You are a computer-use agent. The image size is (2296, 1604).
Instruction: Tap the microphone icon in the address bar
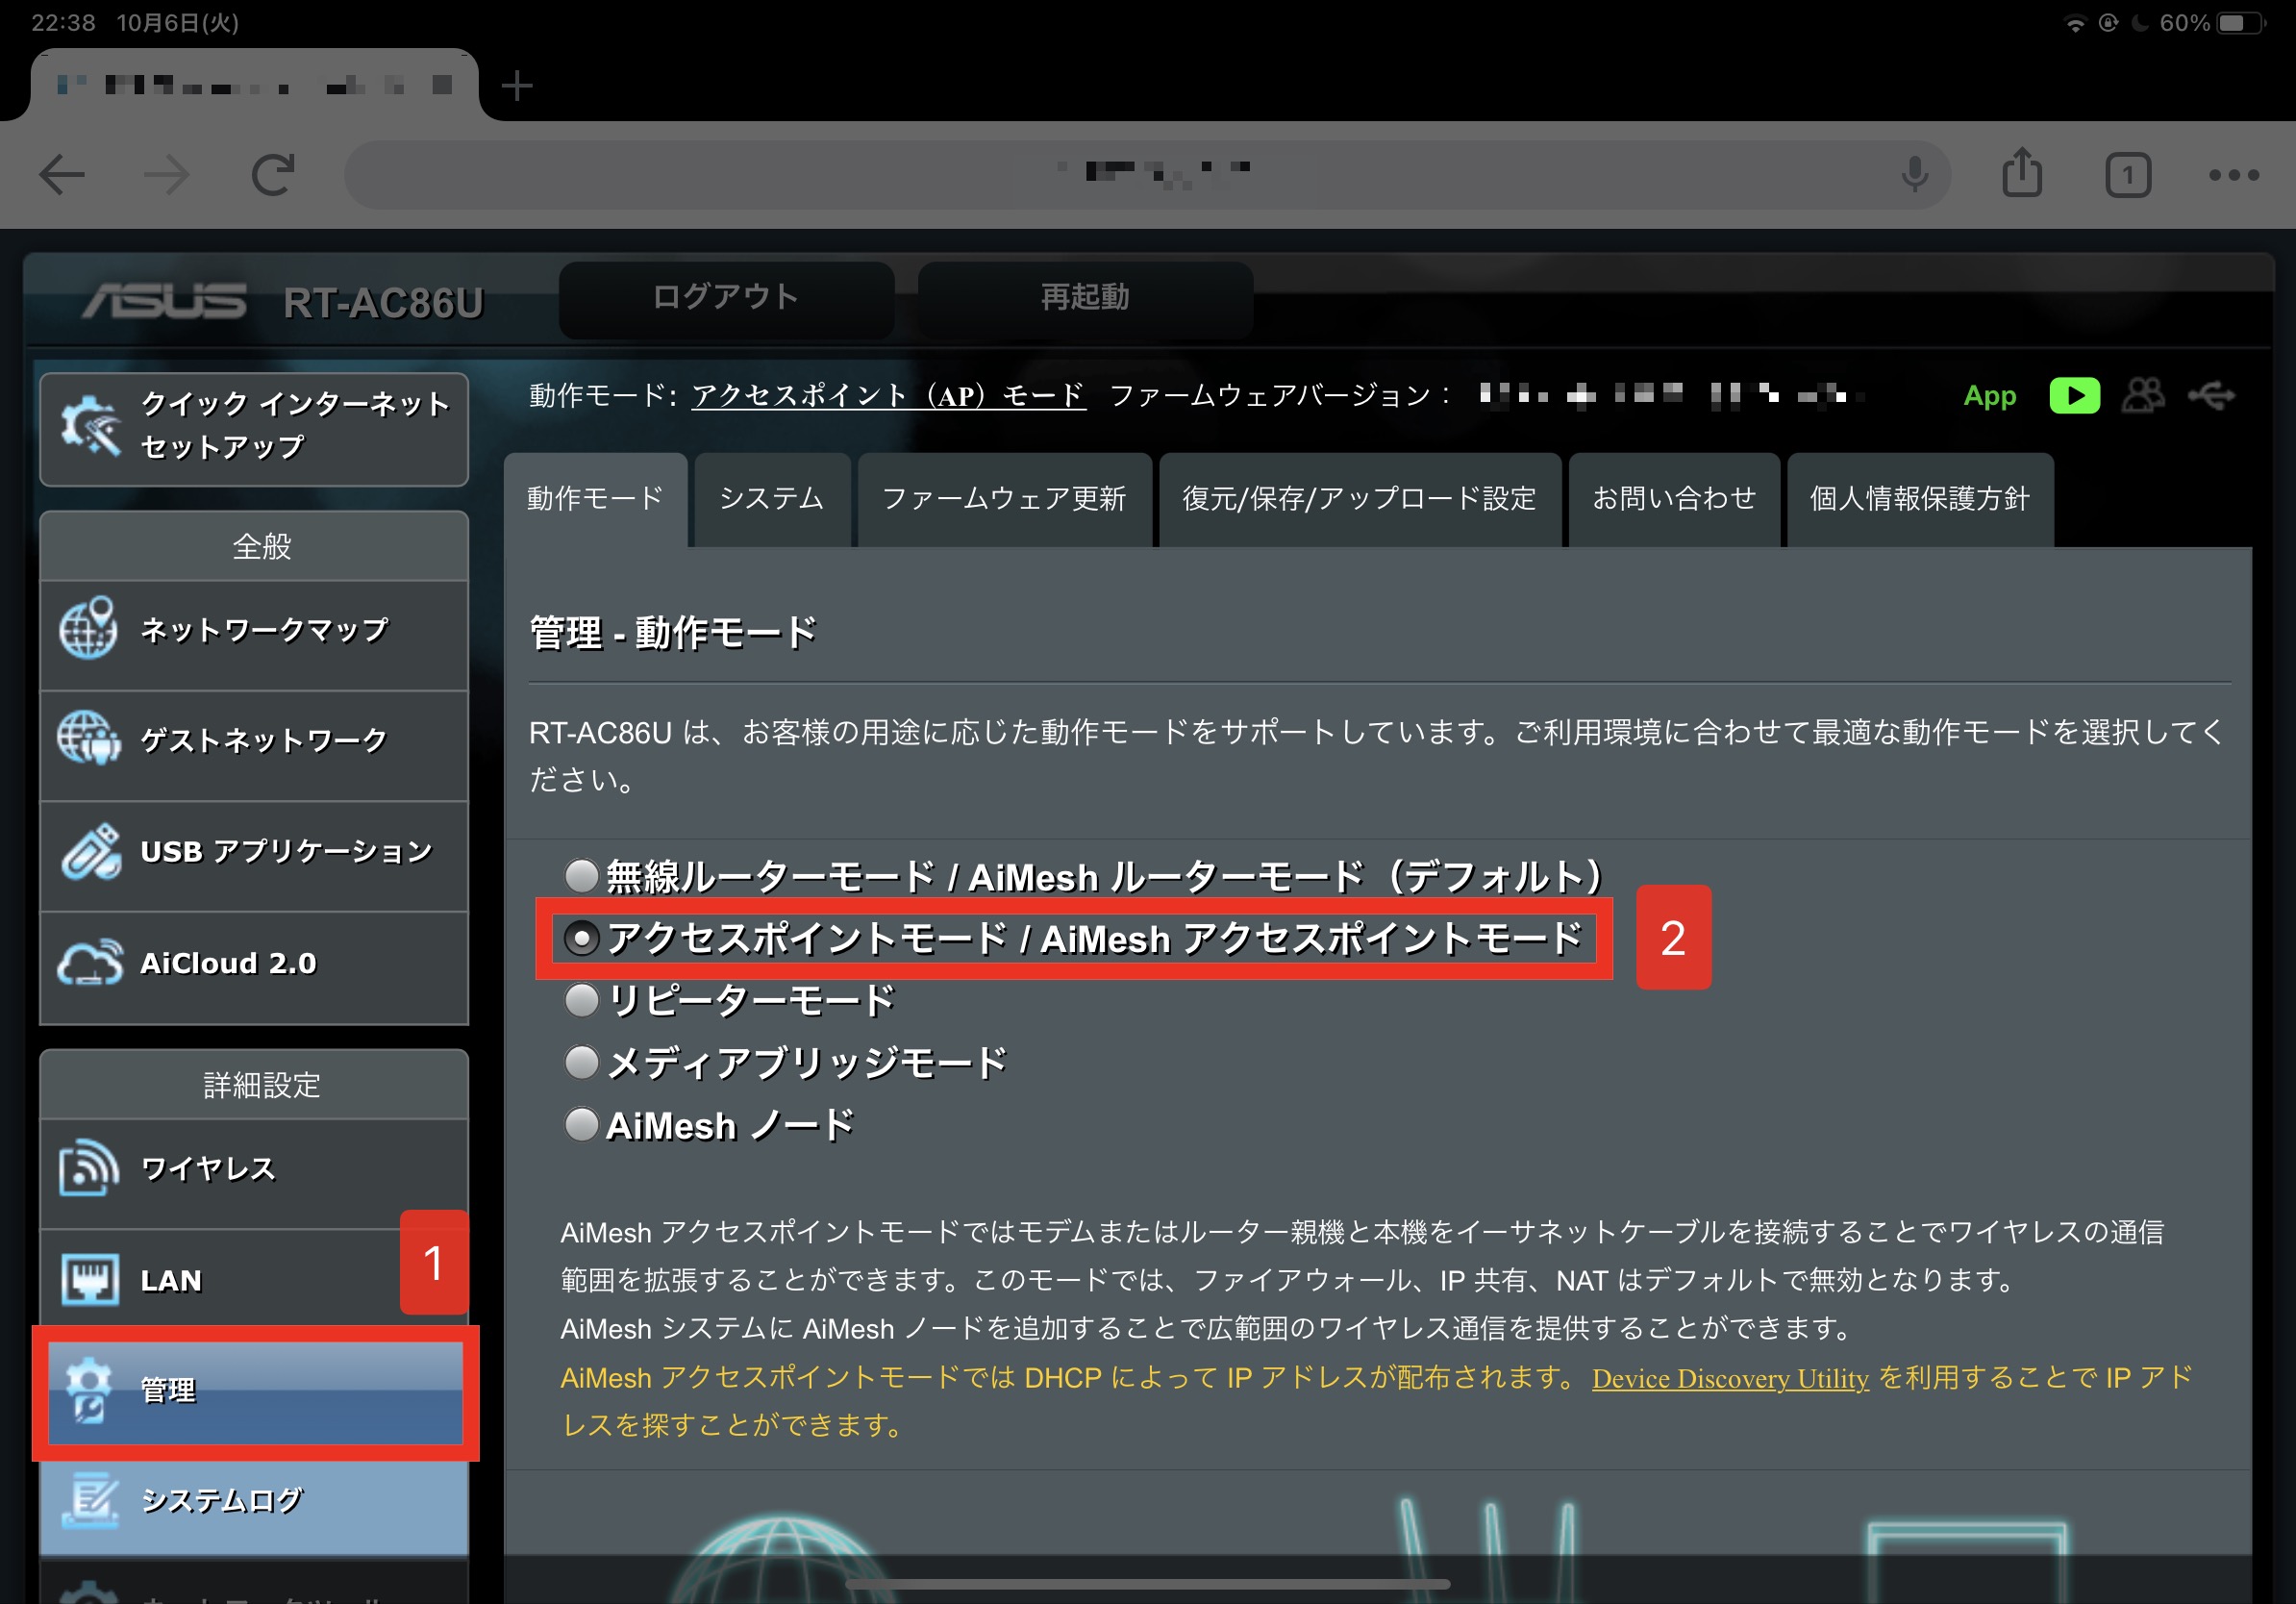1914,175
